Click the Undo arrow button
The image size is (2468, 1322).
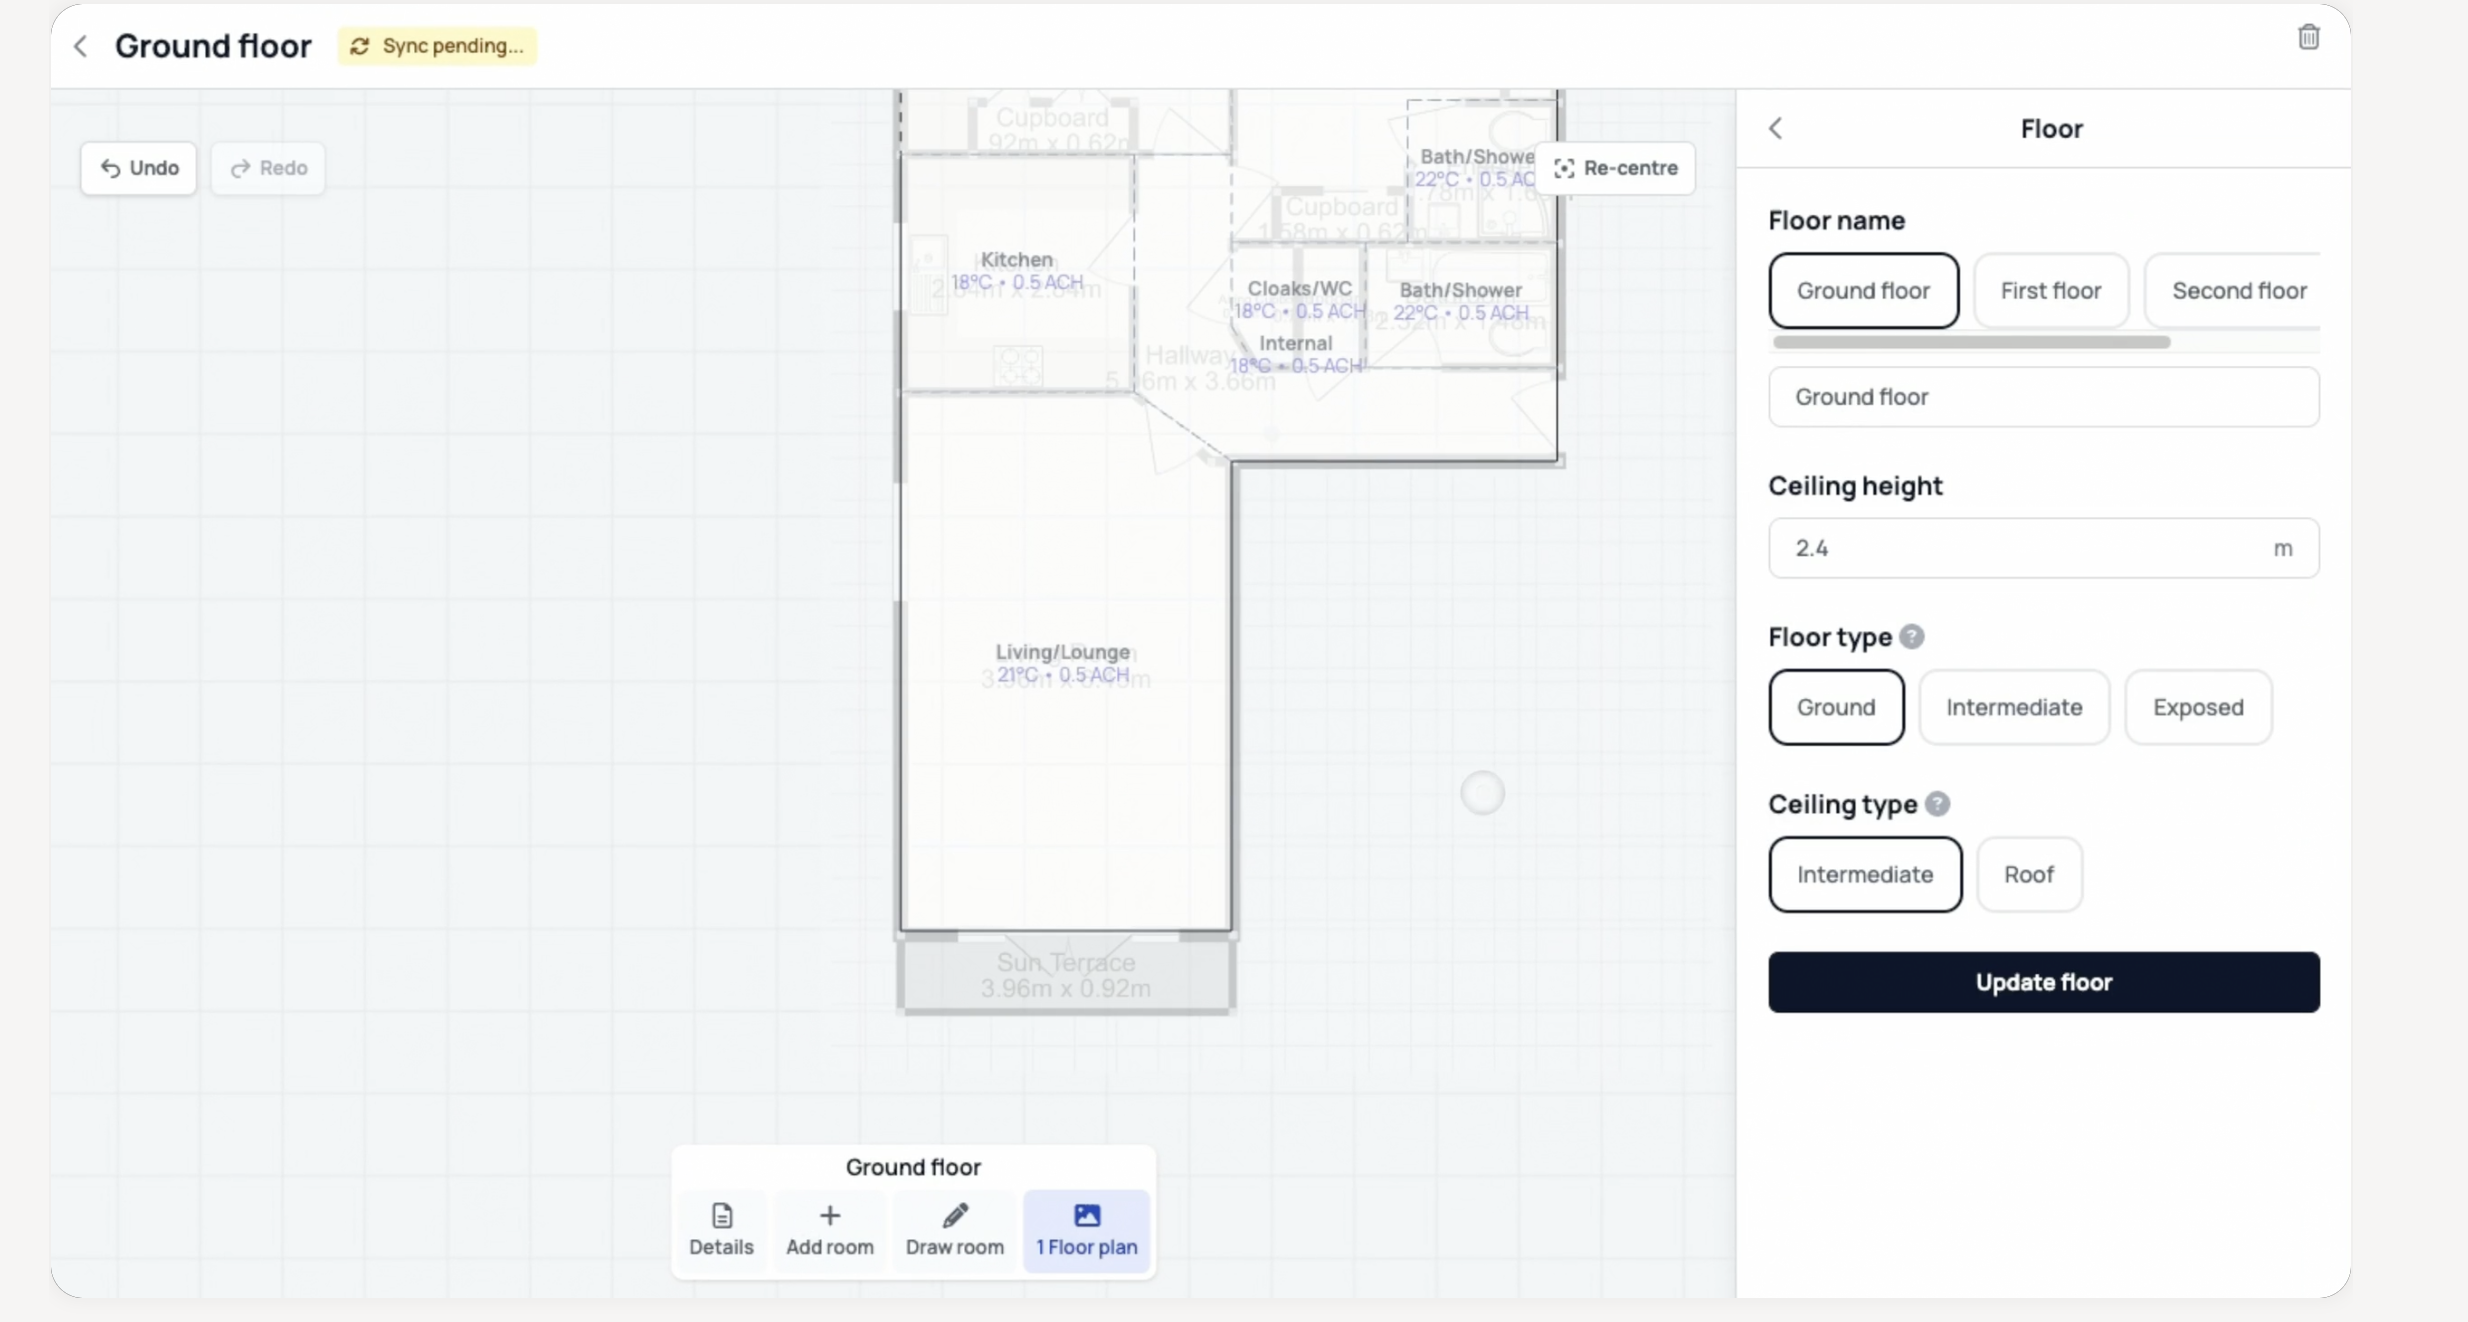point(139,168)
